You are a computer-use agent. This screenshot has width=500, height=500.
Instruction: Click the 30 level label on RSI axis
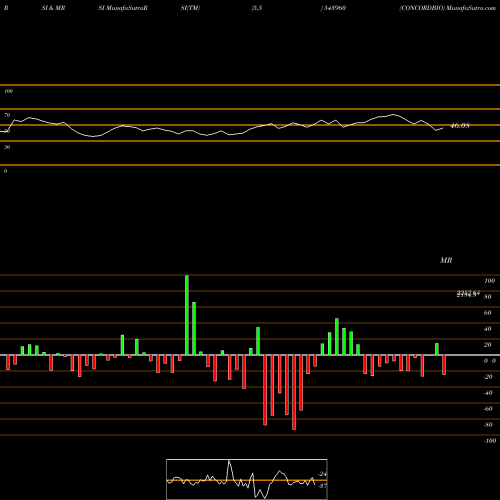coord(7,147)
